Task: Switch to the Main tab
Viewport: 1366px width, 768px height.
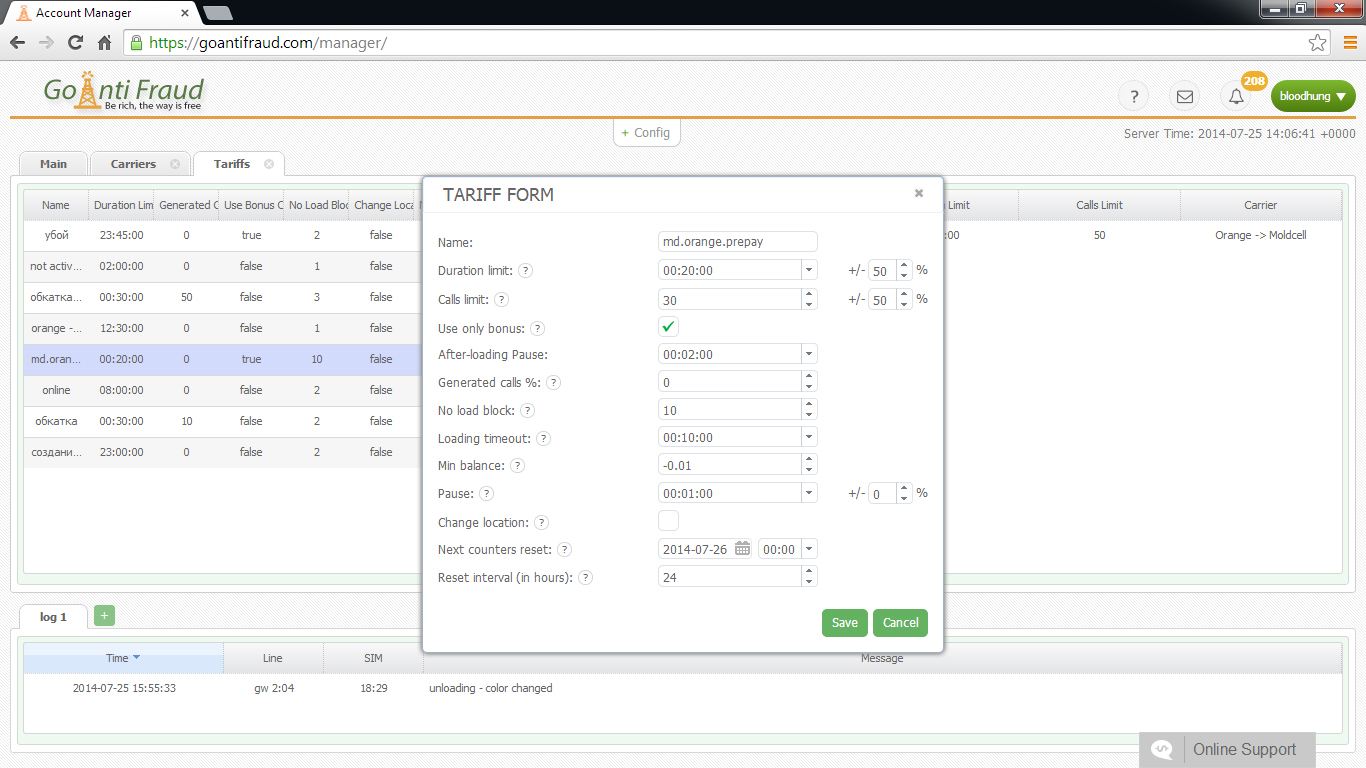Action: click(x=54, y=164)
